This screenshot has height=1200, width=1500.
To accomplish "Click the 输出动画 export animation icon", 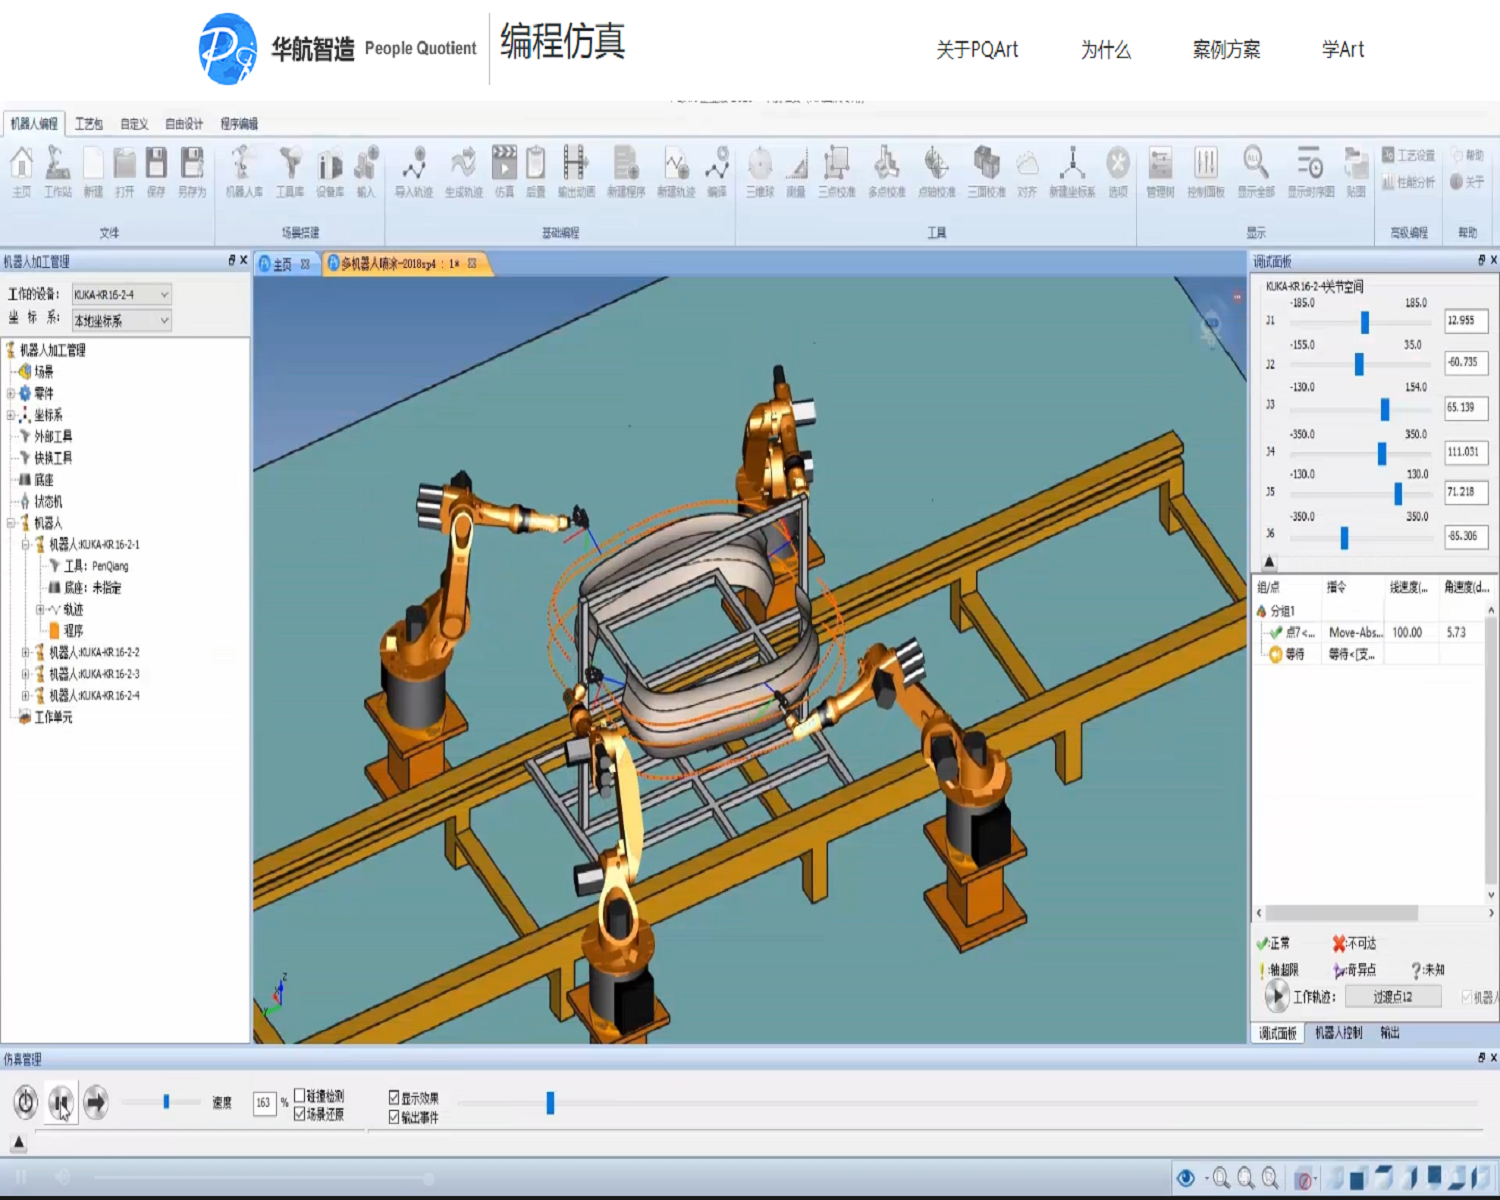I will (575, 170).
